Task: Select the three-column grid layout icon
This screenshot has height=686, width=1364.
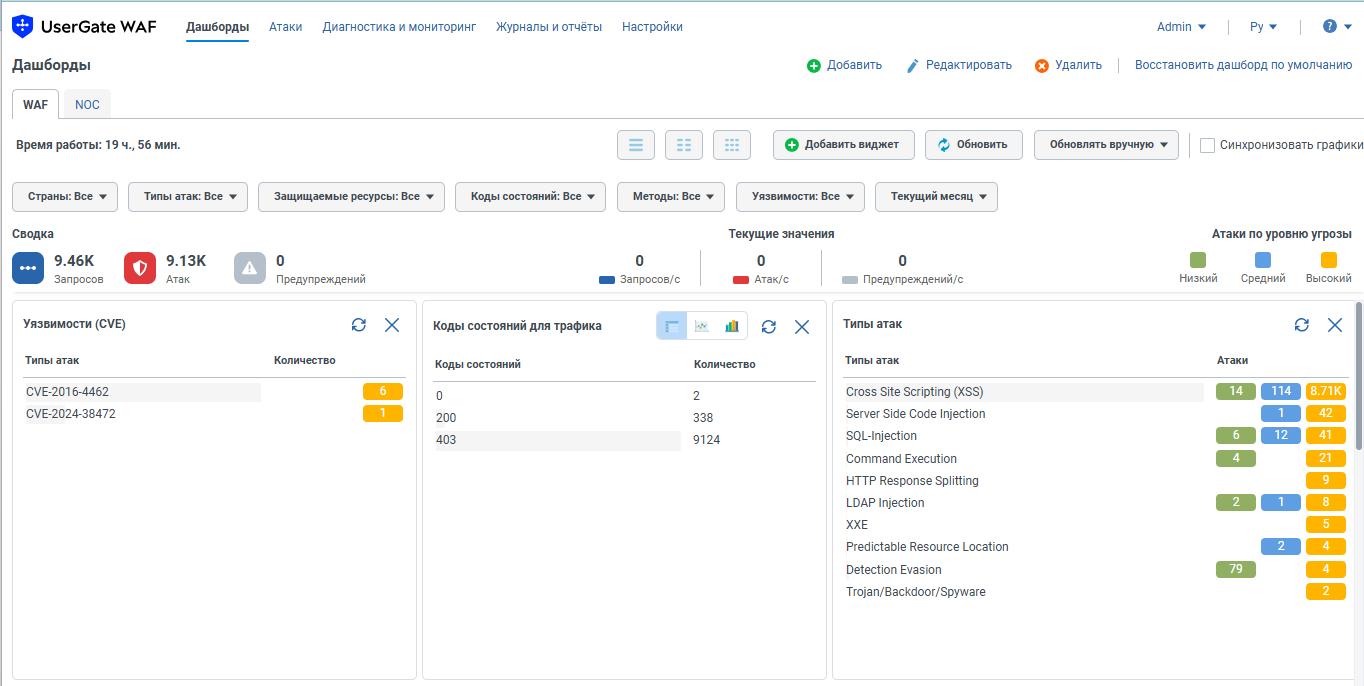Action: click(732, 145)
